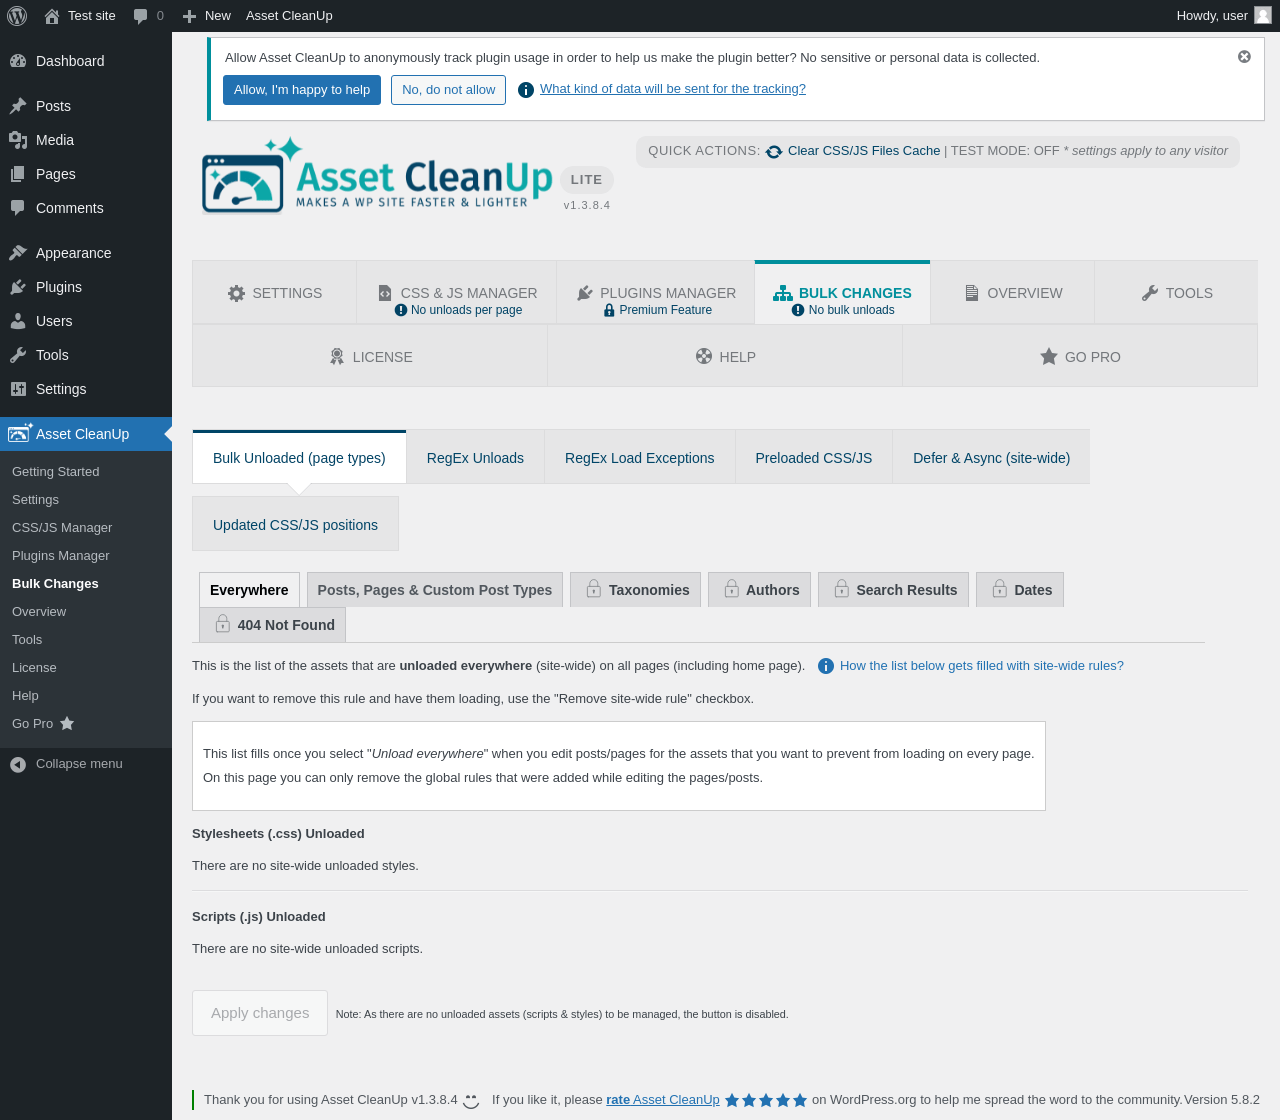Select the Everywhere tab

[249, 590]
